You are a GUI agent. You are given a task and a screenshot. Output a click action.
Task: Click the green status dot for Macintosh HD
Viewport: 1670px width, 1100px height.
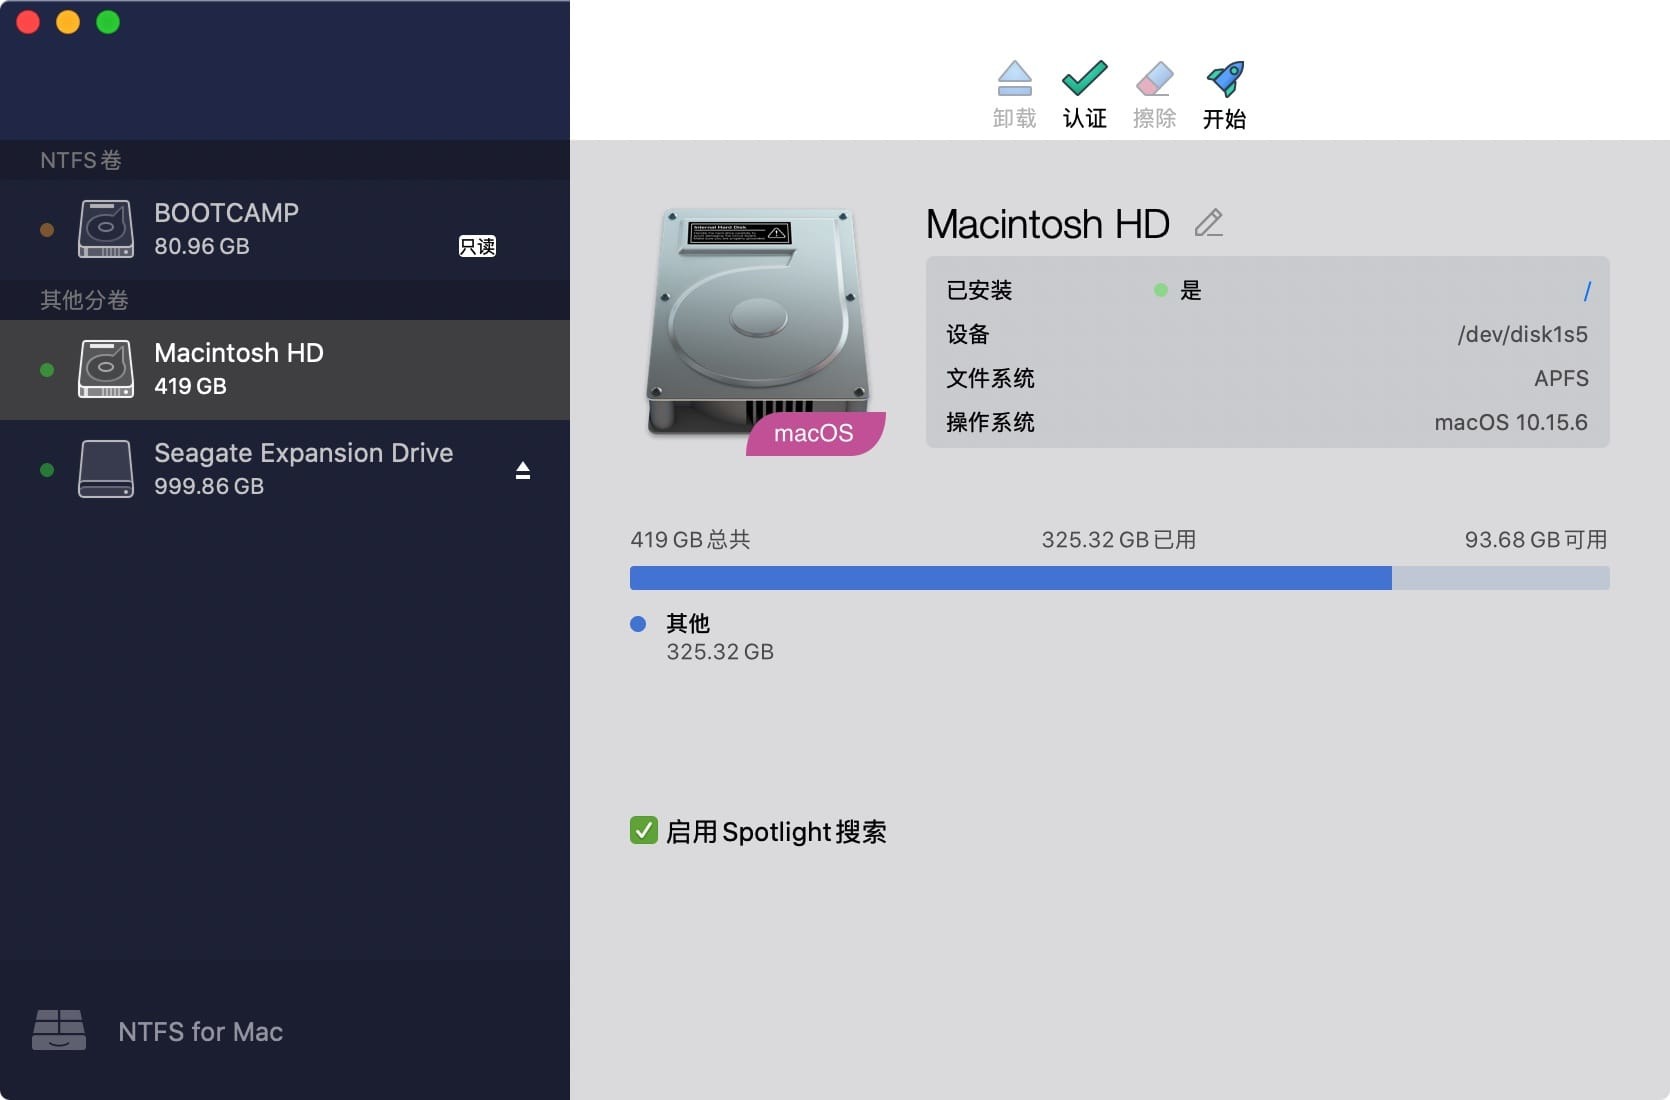coord(46,370)
